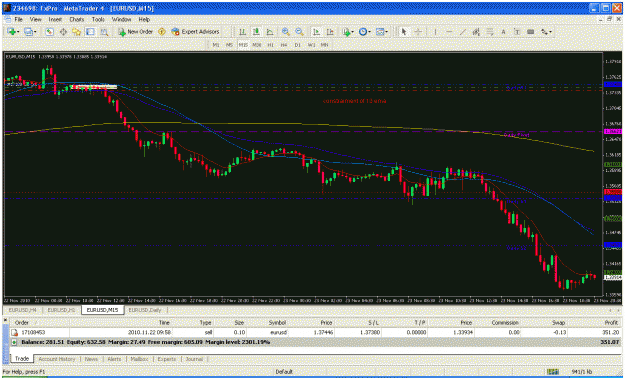The width and height of the screenshot is (625, 378).
Task: Toggle the Navigator star-folder icon
Action: click(x=77, y=32)
